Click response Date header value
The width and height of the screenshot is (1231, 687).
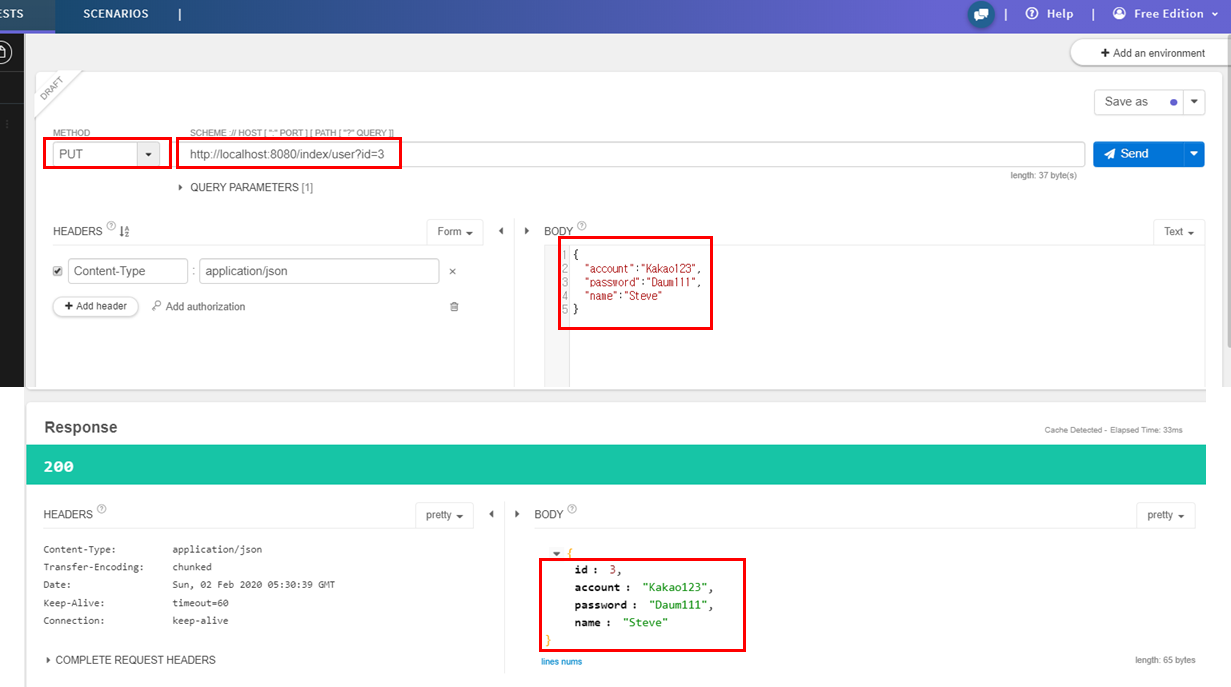254,585
